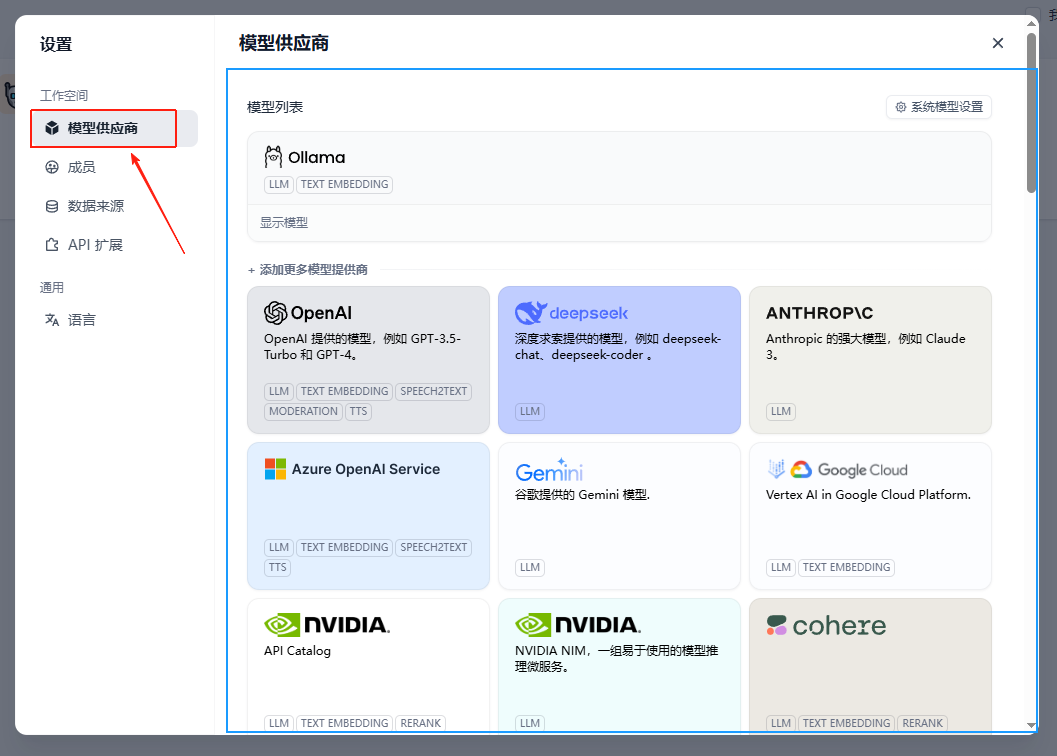The height and width of the screenshot is (756, 1057).
Task: Close the settings dialog with X
Action: 997,43
